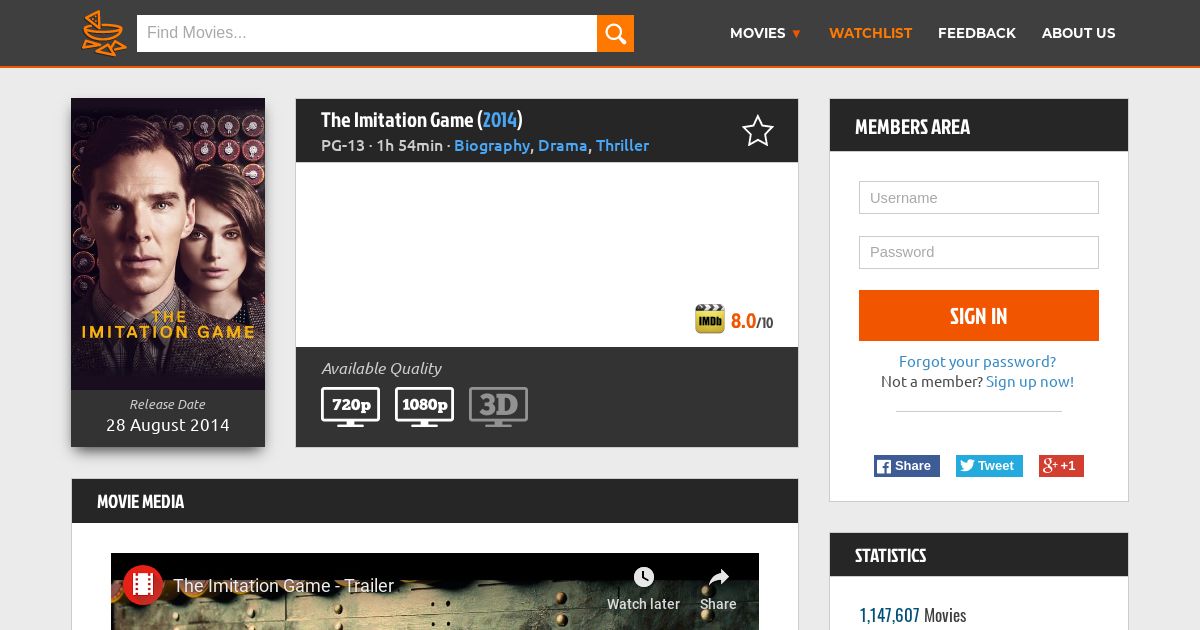The image size is (1200, 630).
Task: Select the 3D quality icon
Action: 498,407
